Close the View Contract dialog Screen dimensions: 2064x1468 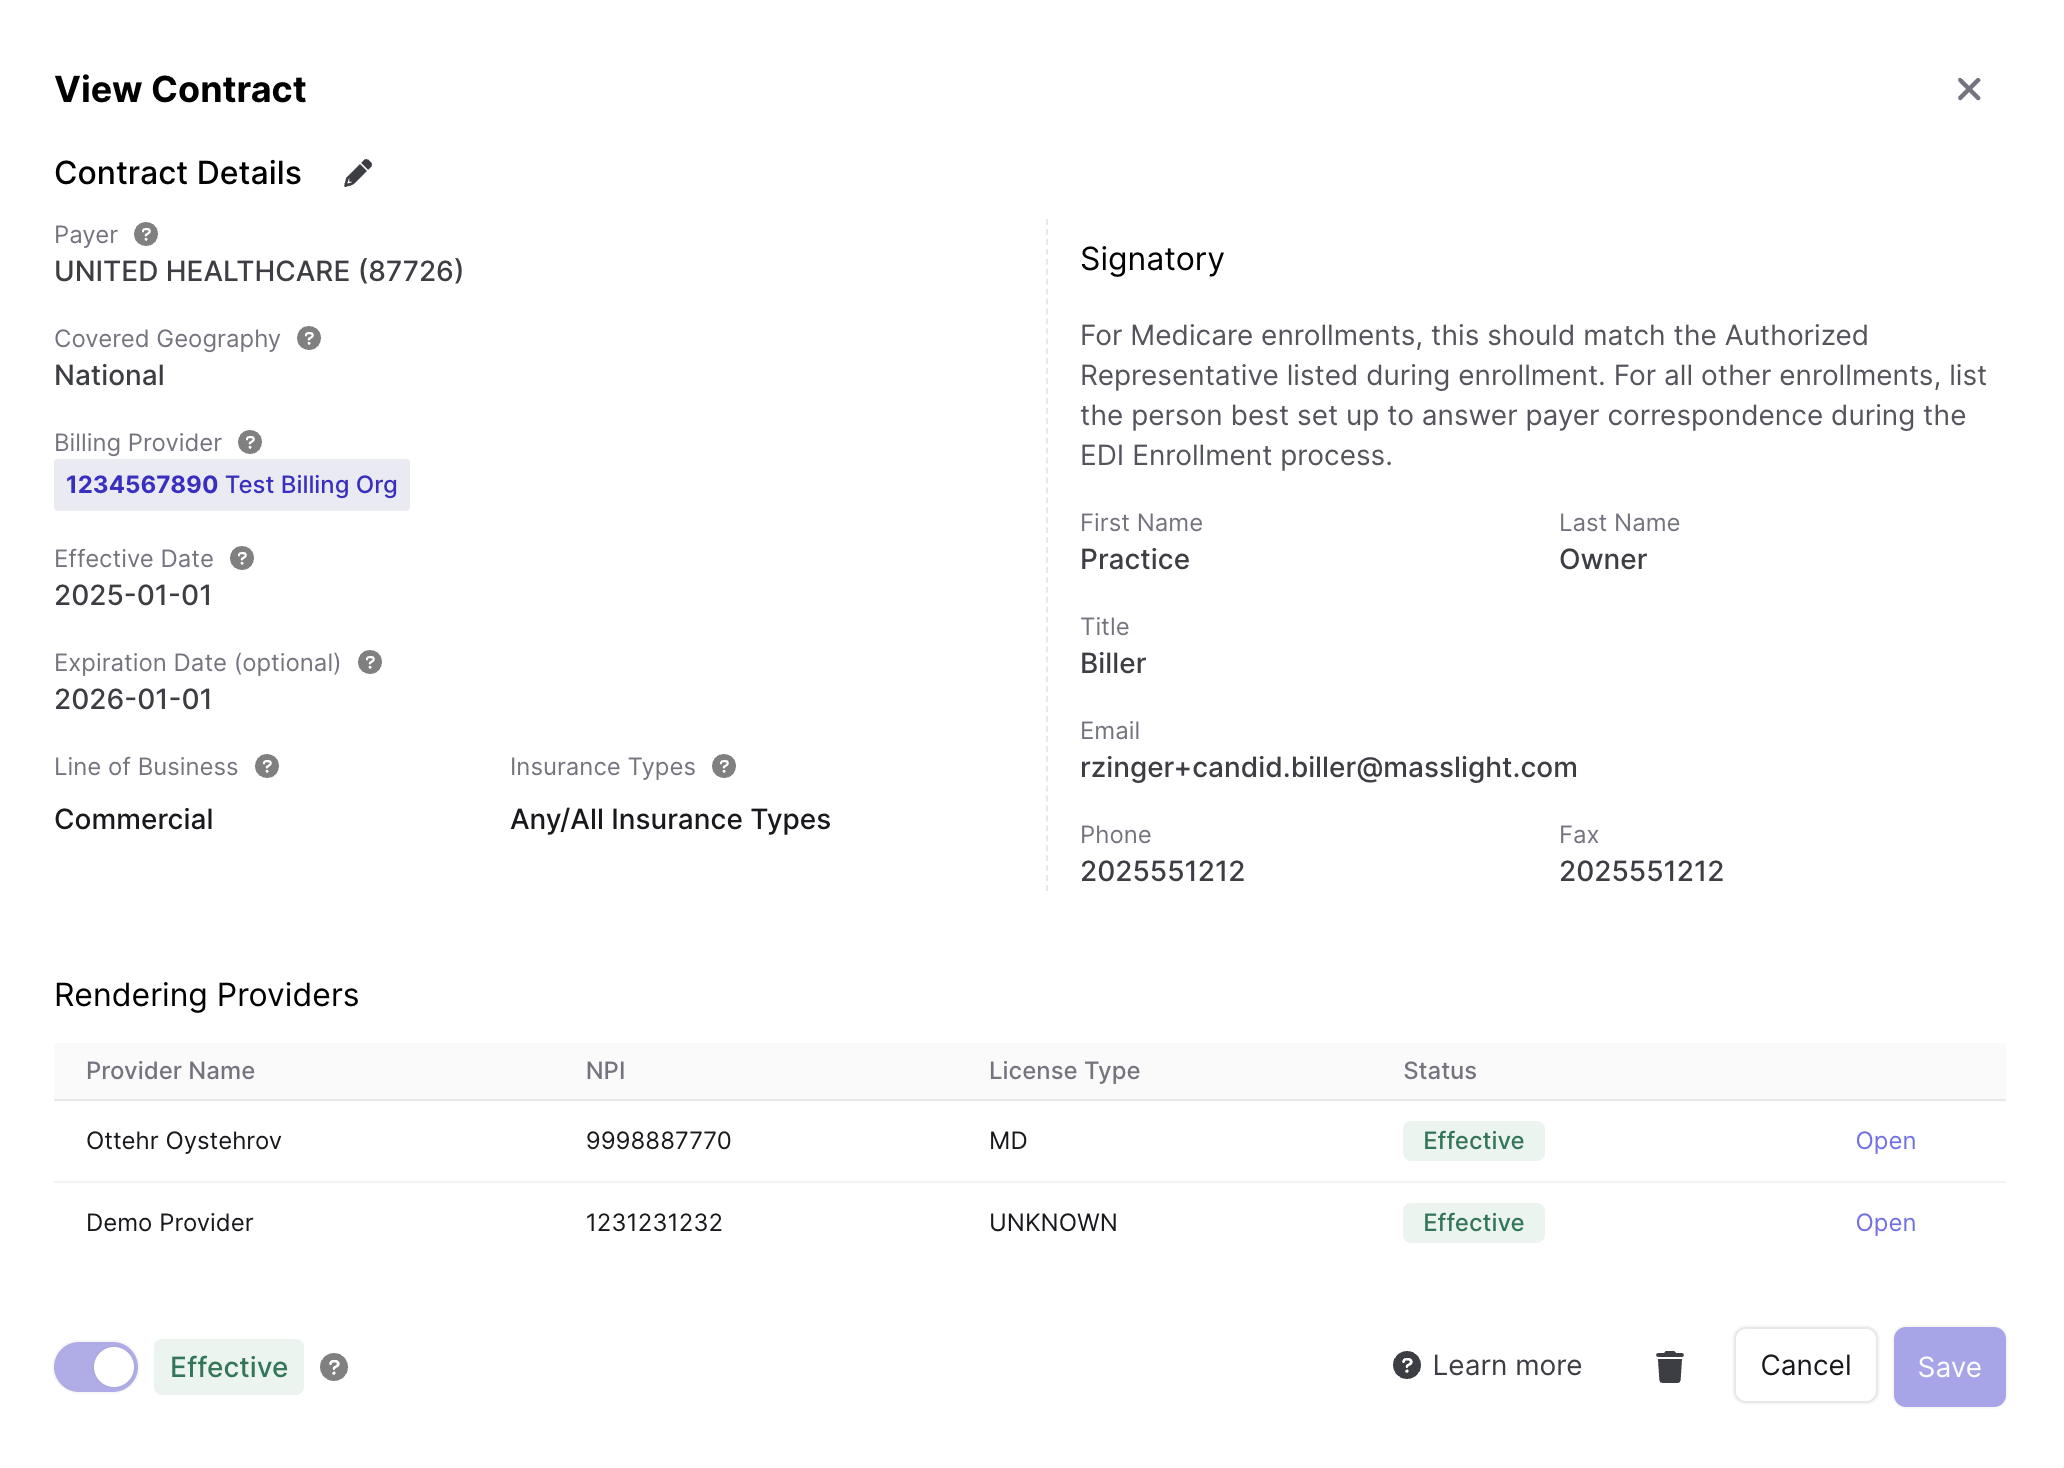click(x=1968, y=89)
